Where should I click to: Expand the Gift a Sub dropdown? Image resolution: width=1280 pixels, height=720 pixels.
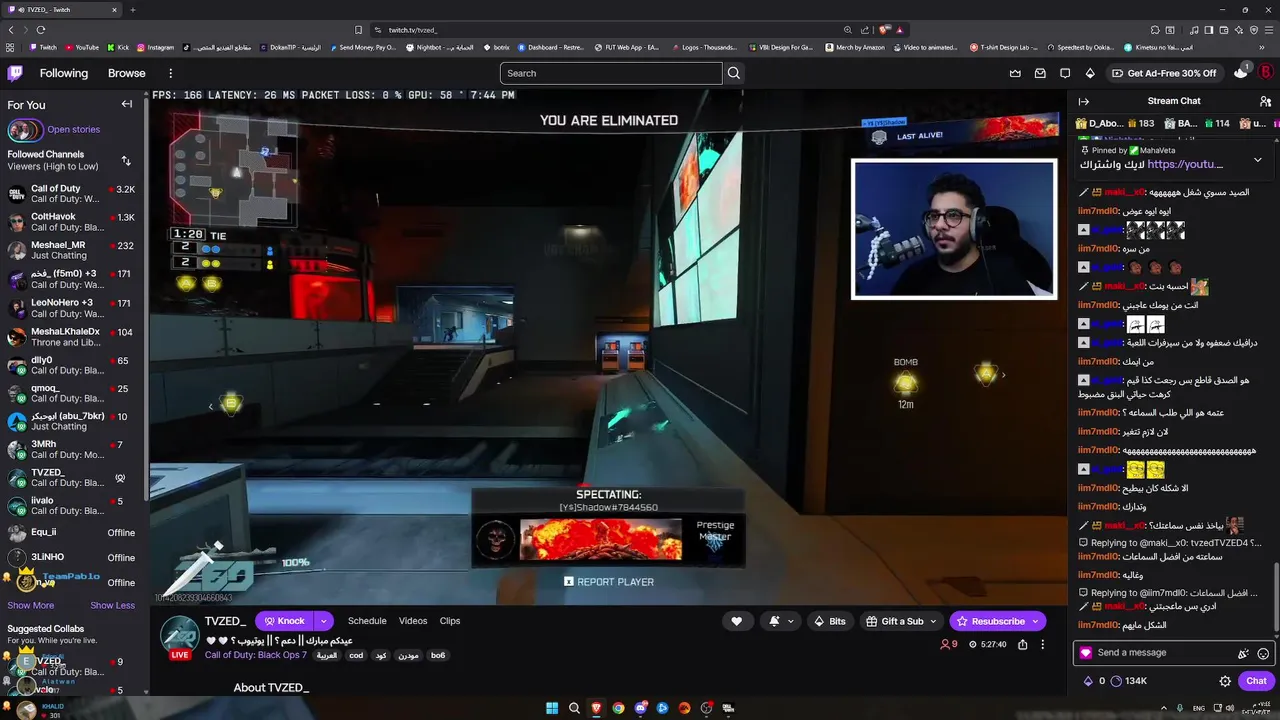pyautogui.click(x=934, y=621)
